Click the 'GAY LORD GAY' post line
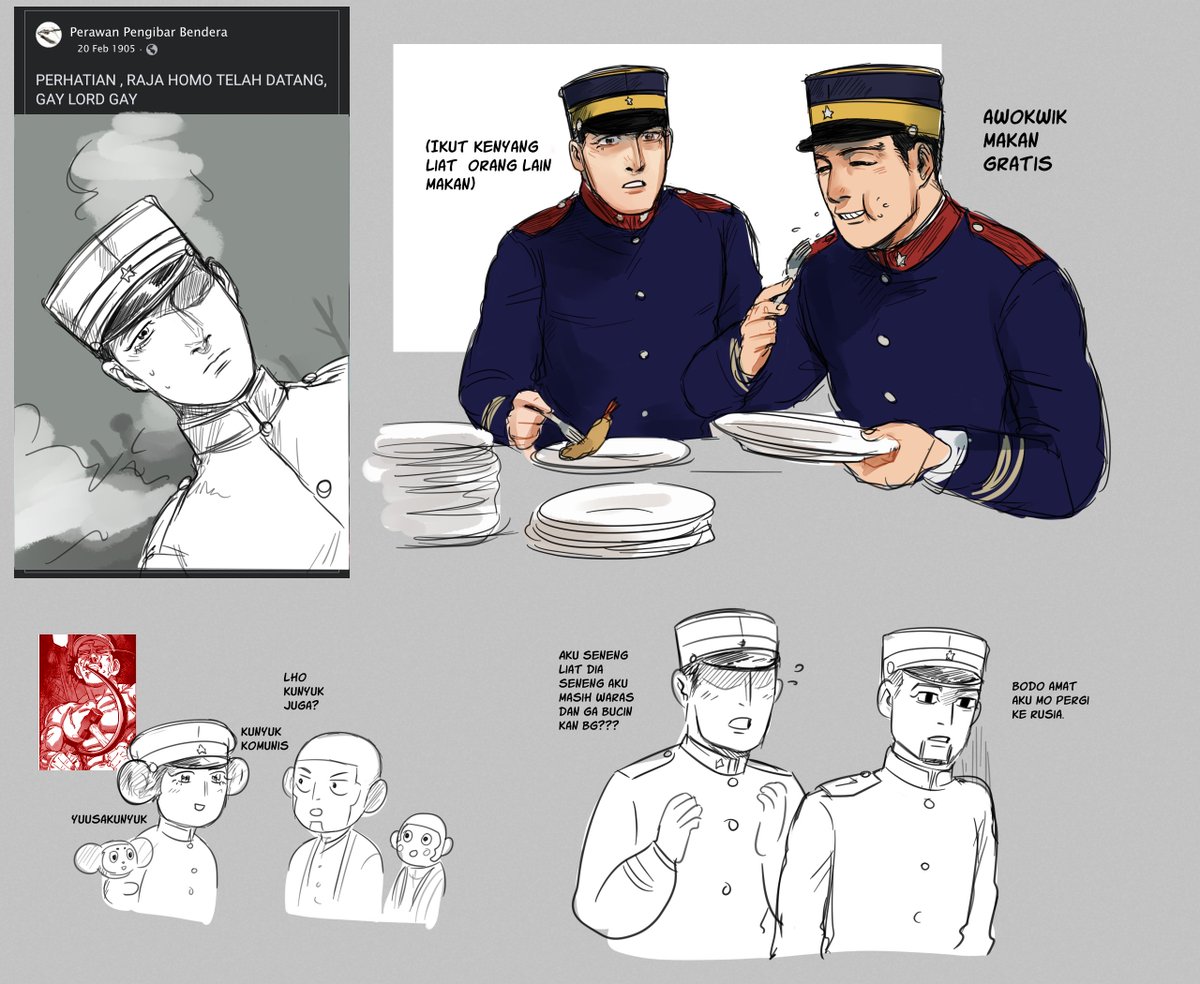 coord(86,99)
